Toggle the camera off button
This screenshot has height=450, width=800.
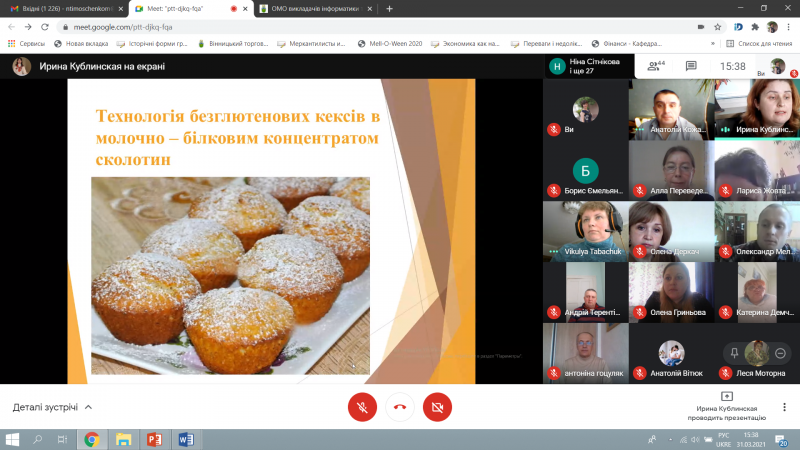pyautogui.click(x=437, y=407)
